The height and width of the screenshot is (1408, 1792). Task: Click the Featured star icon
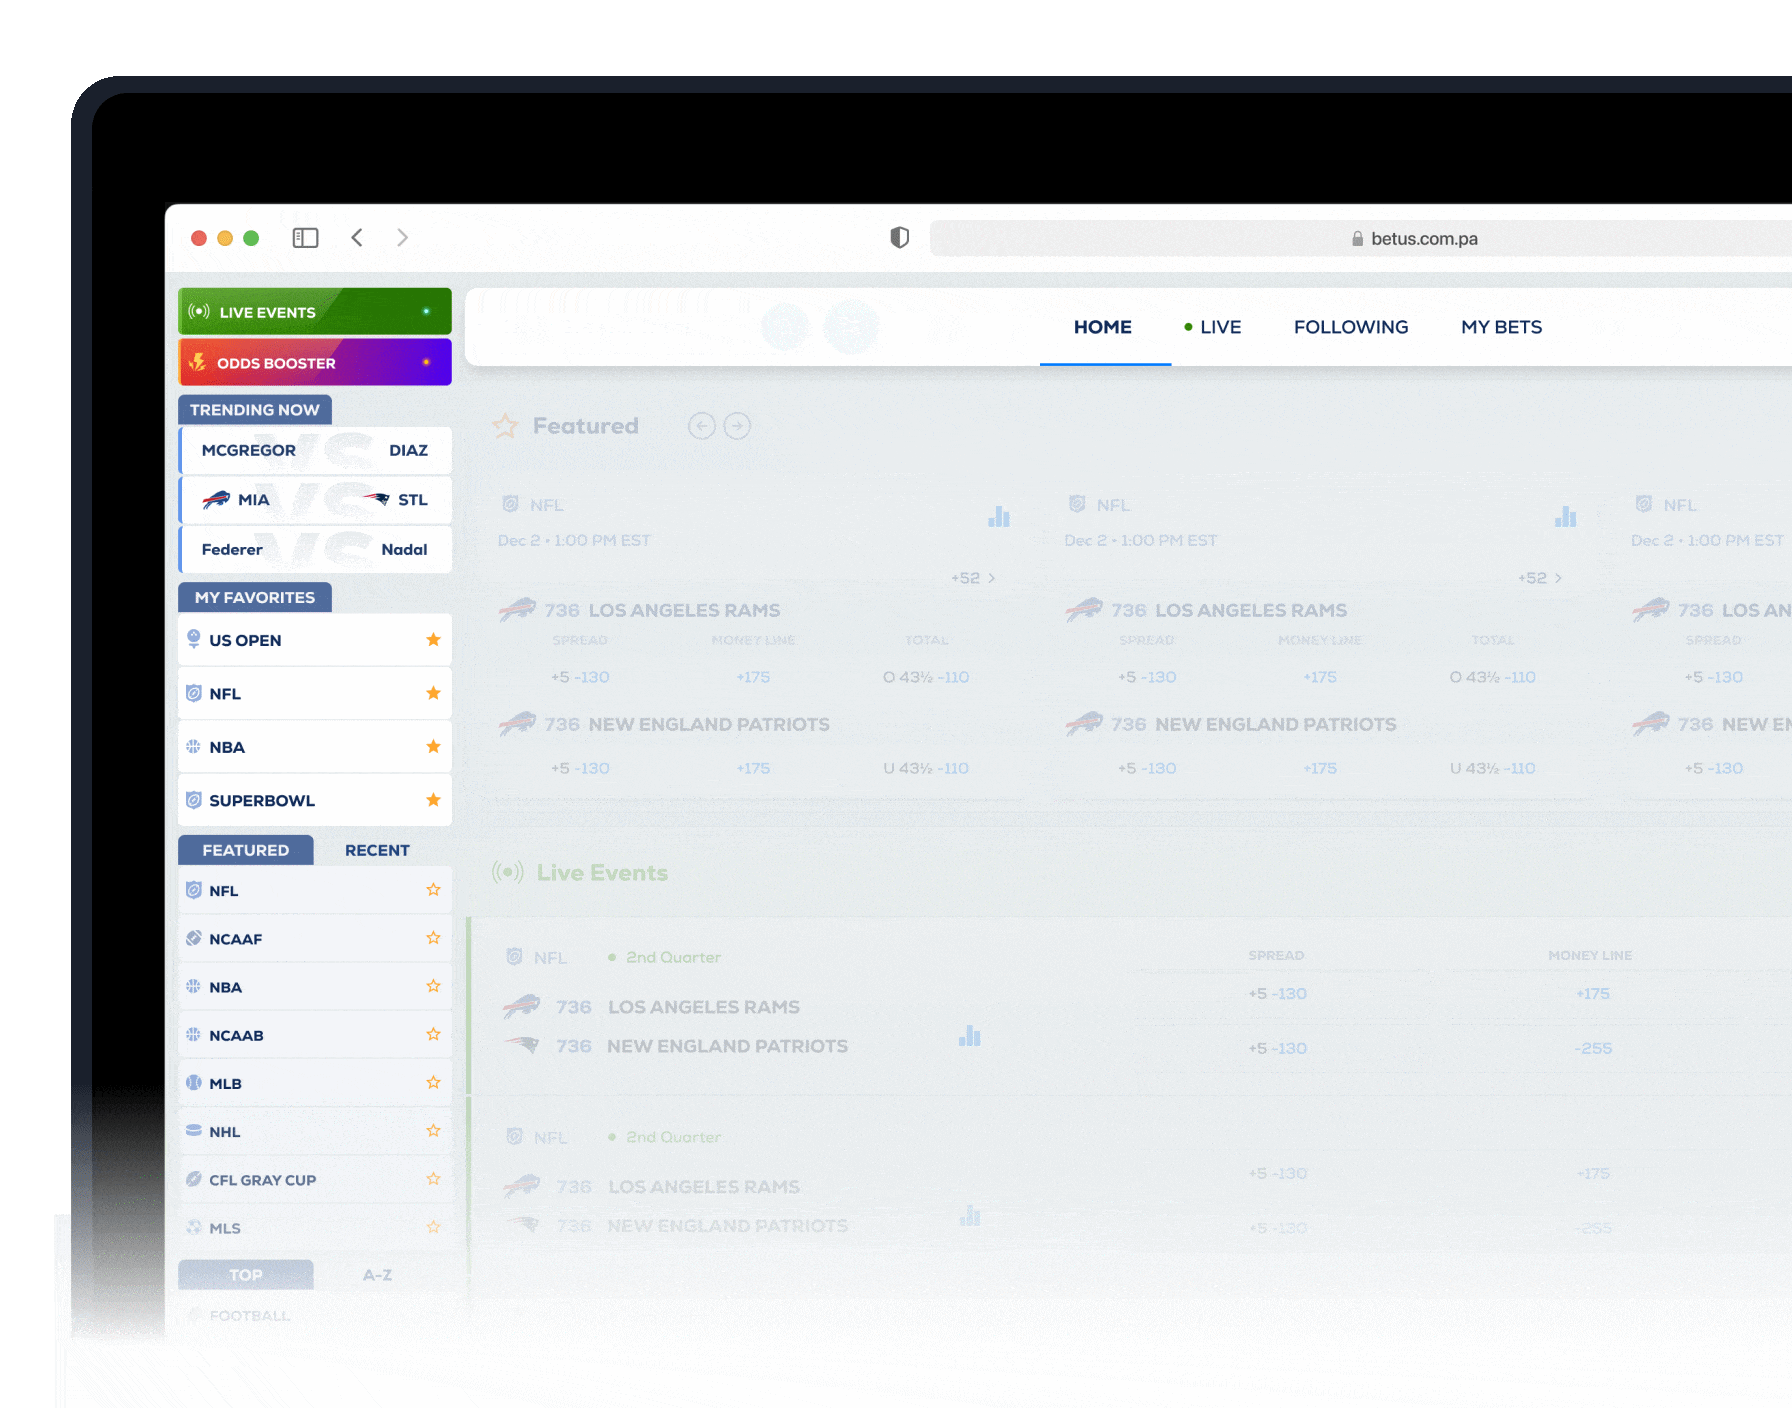[505, 426]
